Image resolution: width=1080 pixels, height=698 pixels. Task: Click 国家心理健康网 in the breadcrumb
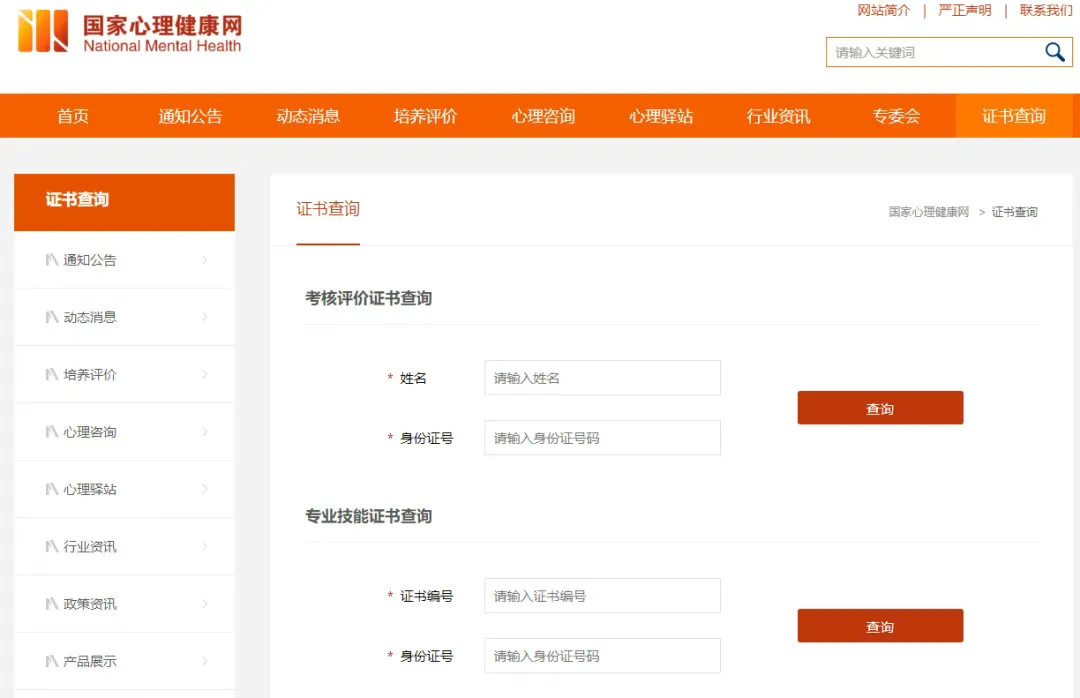pyautogui.click(x=928, y=212)
